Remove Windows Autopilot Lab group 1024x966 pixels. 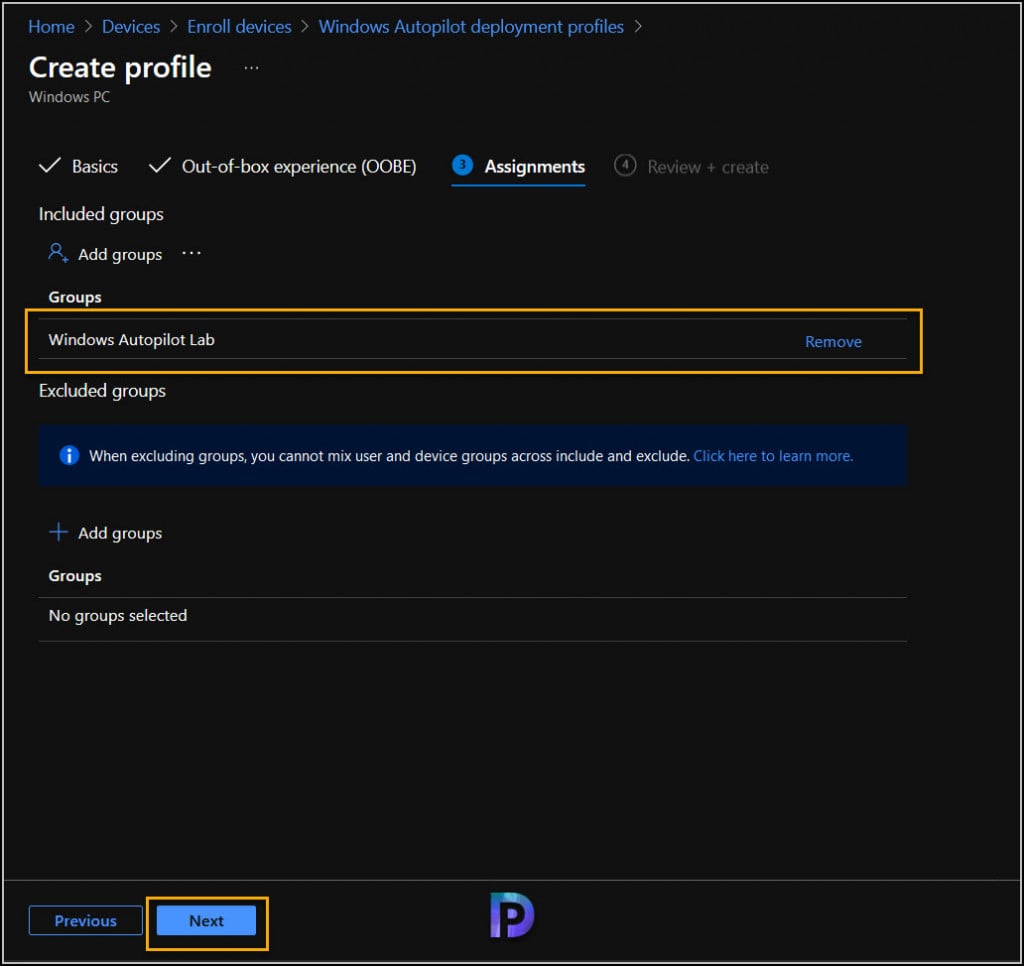(833, 342)
